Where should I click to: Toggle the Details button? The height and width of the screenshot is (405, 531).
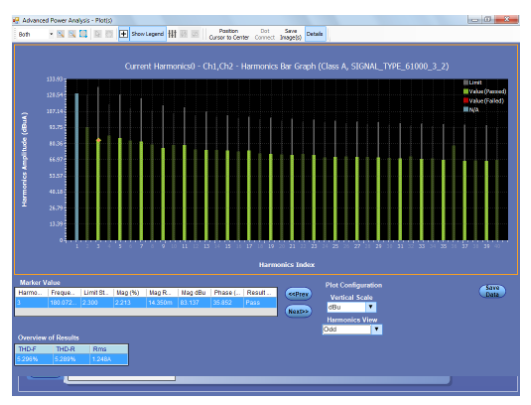pyautogui.click(x=315, y=34)
